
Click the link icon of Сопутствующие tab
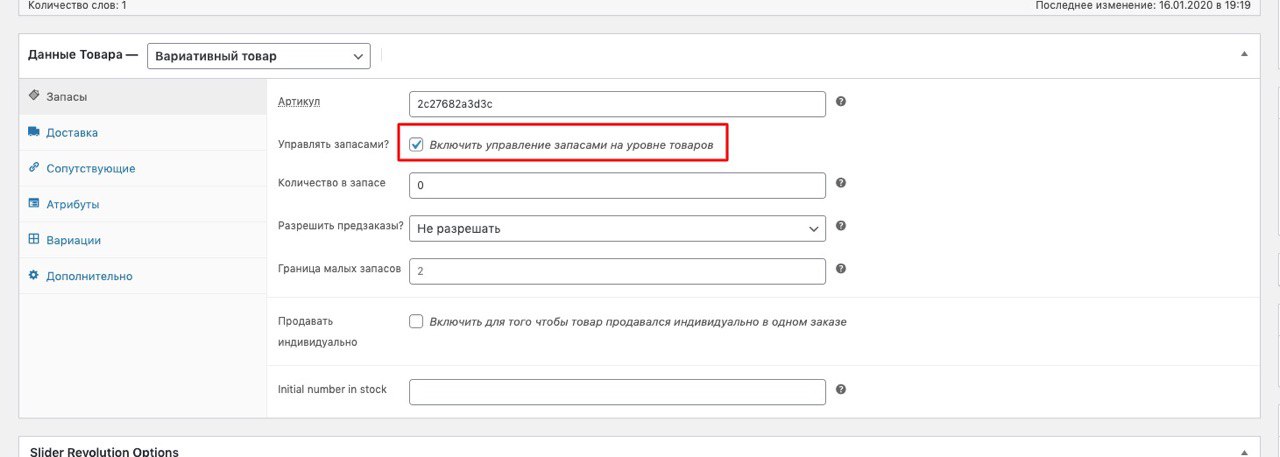[34, 168]
